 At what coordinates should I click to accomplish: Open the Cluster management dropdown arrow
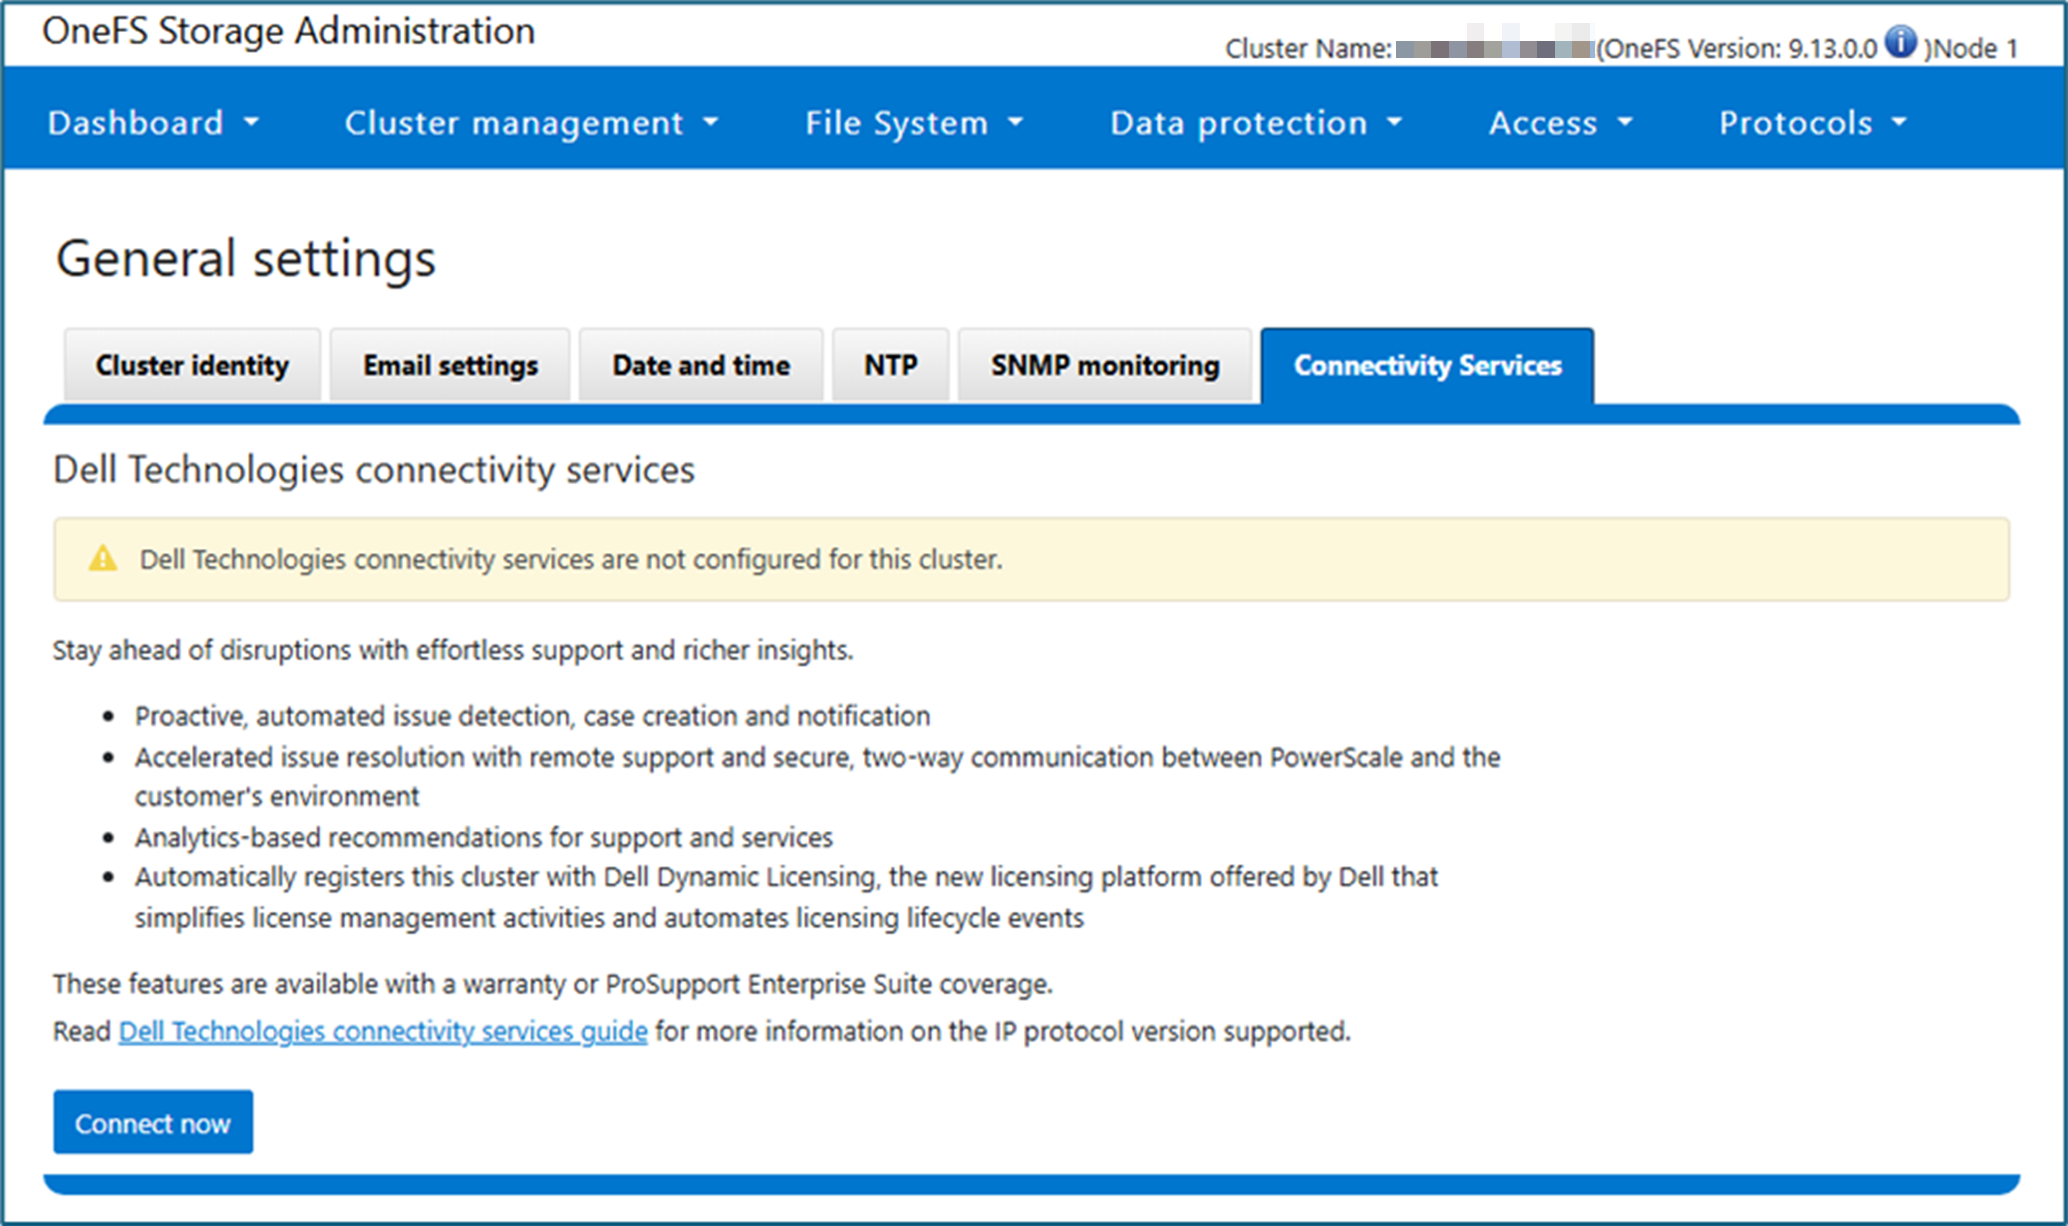coord(711,122)
